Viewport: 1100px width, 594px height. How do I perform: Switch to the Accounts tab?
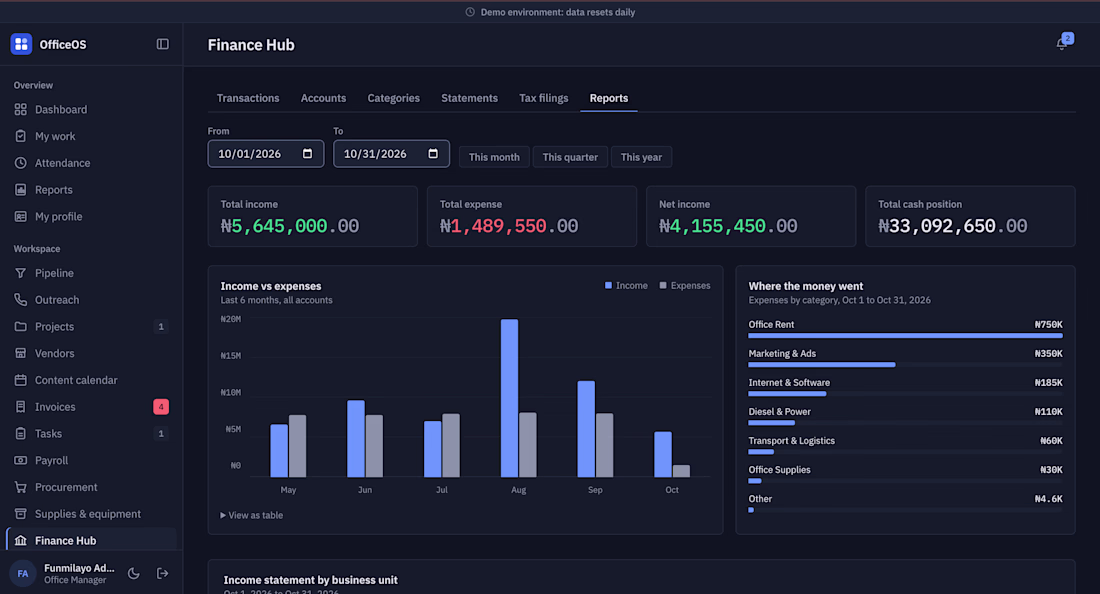pos(323,98)
